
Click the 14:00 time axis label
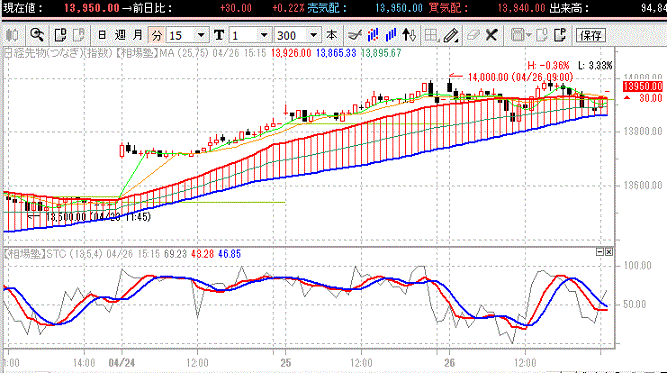click(x=84, y=363)
